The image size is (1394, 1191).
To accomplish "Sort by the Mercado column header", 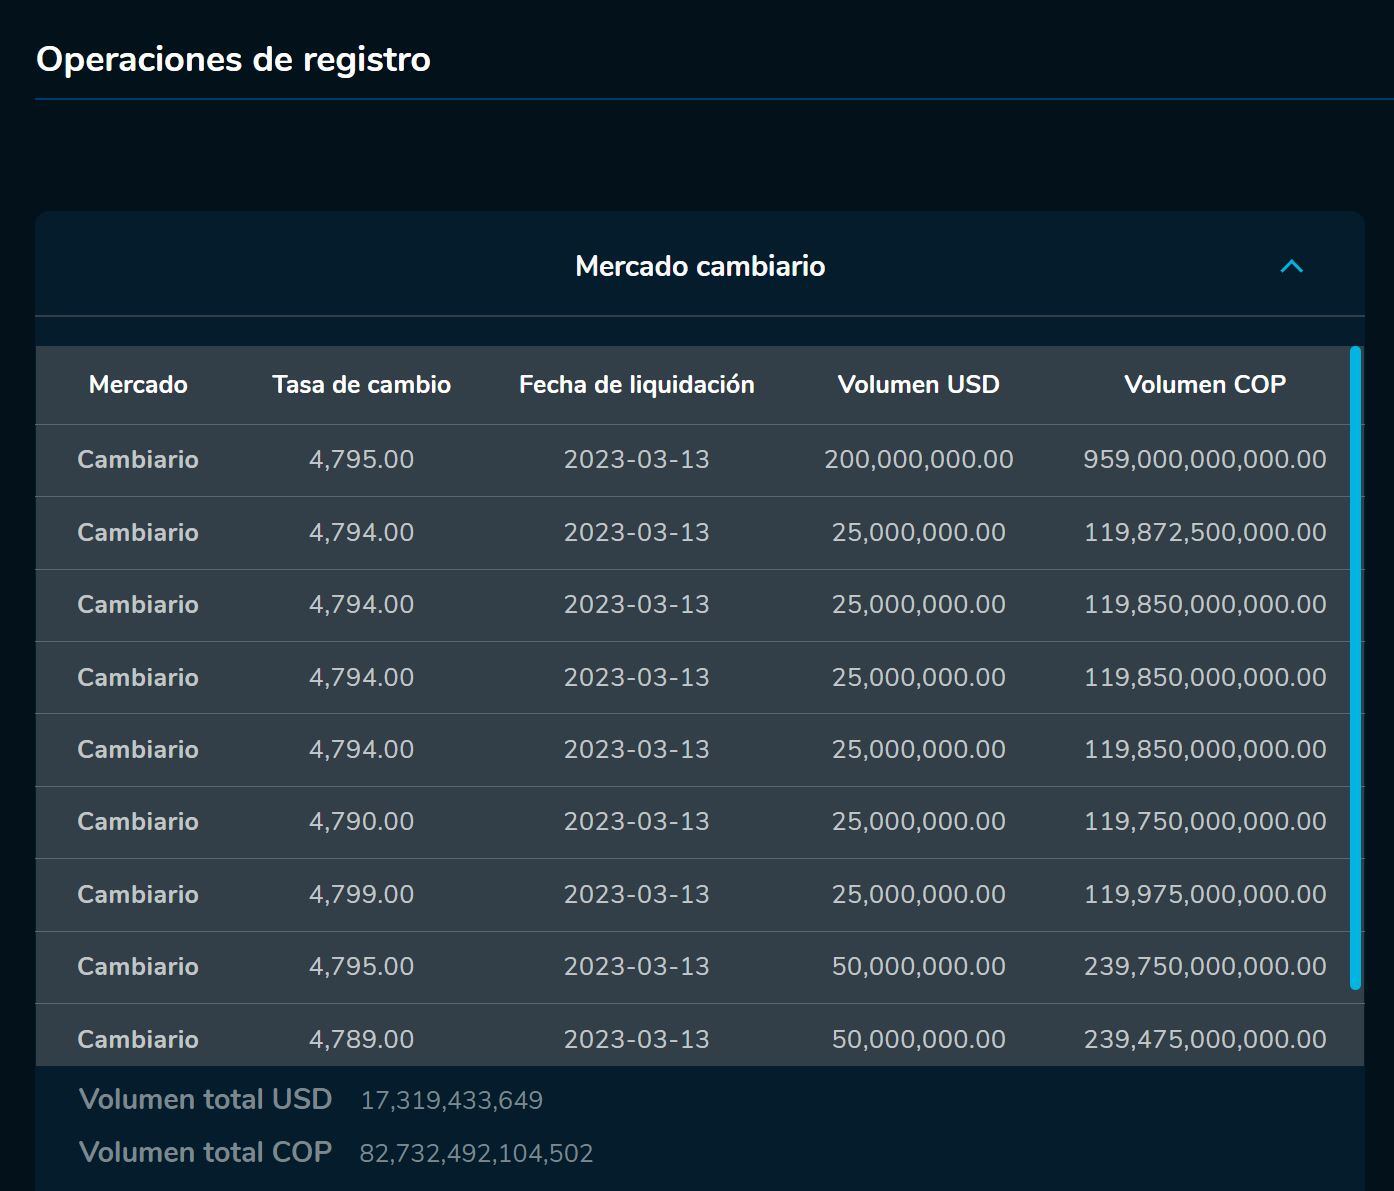I will (138, 385).
